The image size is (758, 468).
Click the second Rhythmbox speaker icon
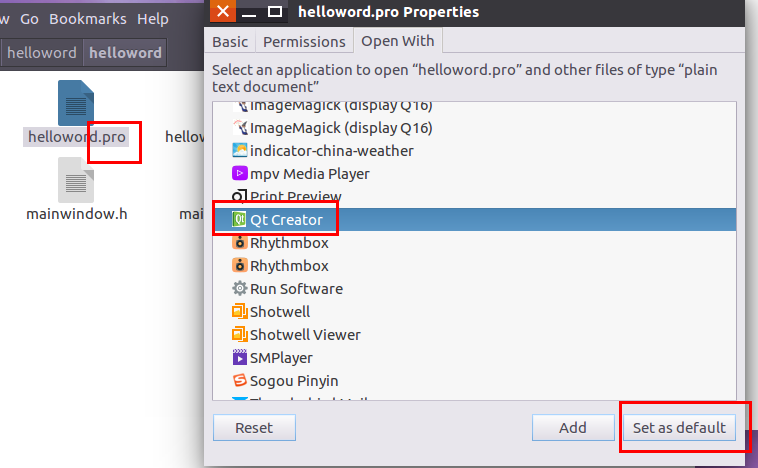pos(239,265)
